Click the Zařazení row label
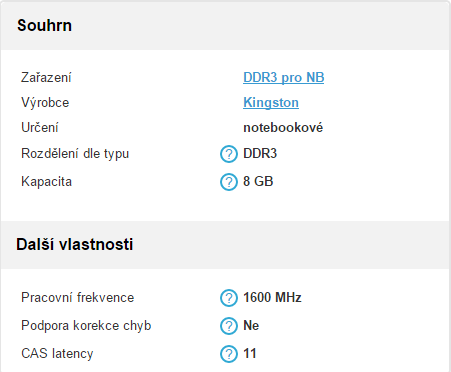 point(46,78)
